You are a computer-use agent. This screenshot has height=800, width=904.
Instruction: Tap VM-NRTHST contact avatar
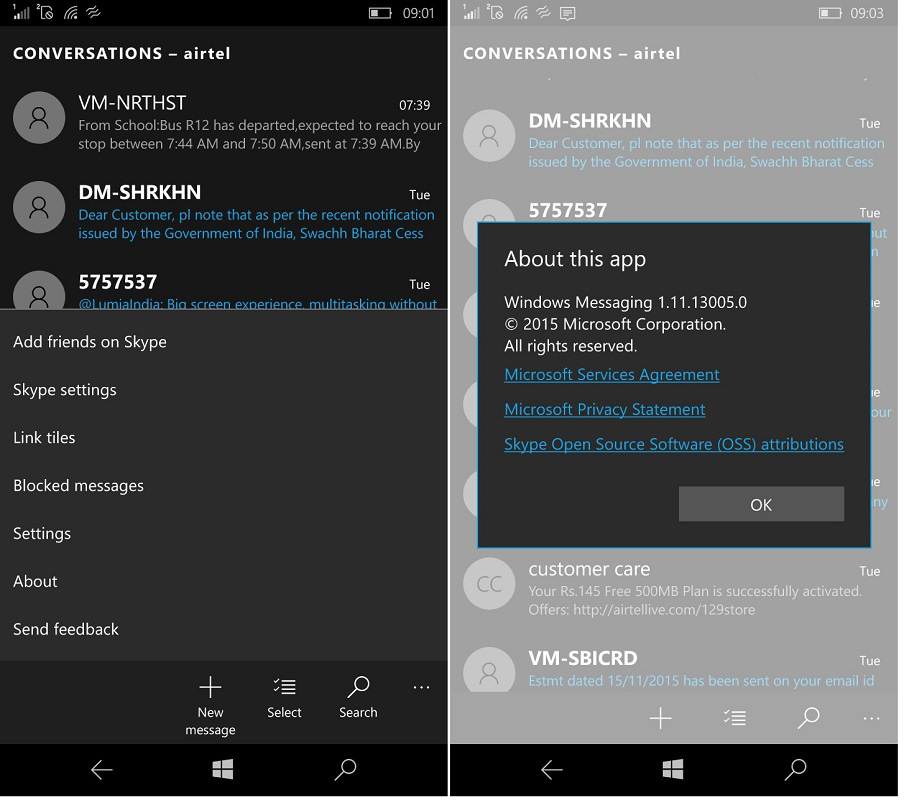click(x=39, y=118)
